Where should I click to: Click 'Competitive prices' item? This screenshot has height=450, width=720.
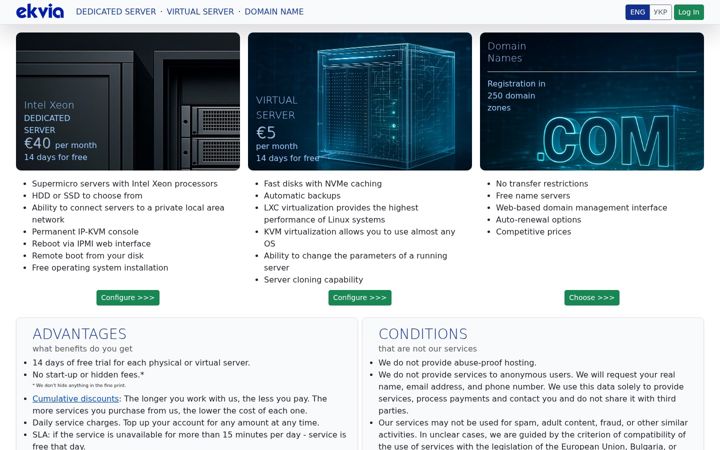[533, 231]
